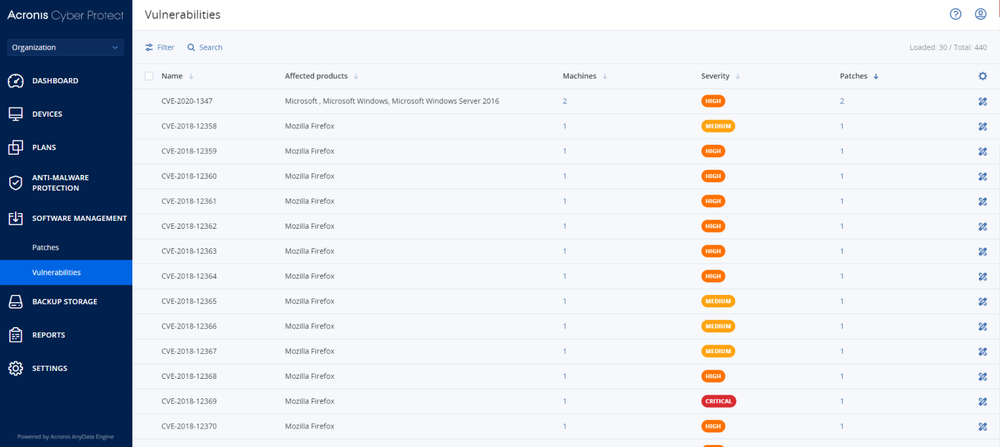The image size is (1000, 447).
Task: Click HIGH badge in CVE-2018-12370 row
Action: click(x=713, y=426)
